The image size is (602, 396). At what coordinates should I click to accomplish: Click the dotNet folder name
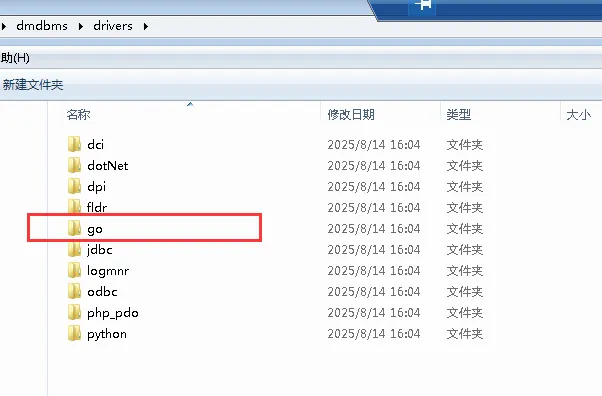pos(108,166)
